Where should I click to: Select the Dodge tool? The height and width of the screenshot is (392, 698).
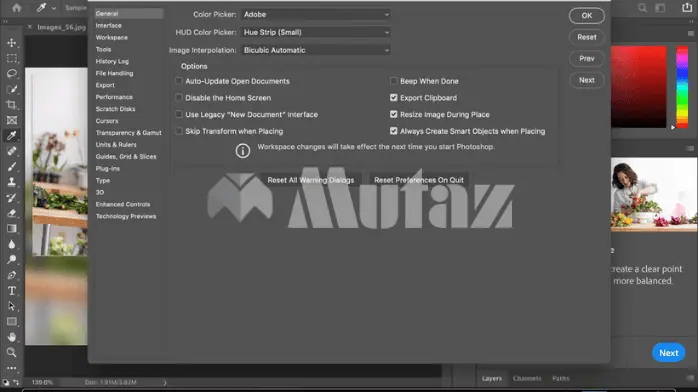click(x=12, y=259)
